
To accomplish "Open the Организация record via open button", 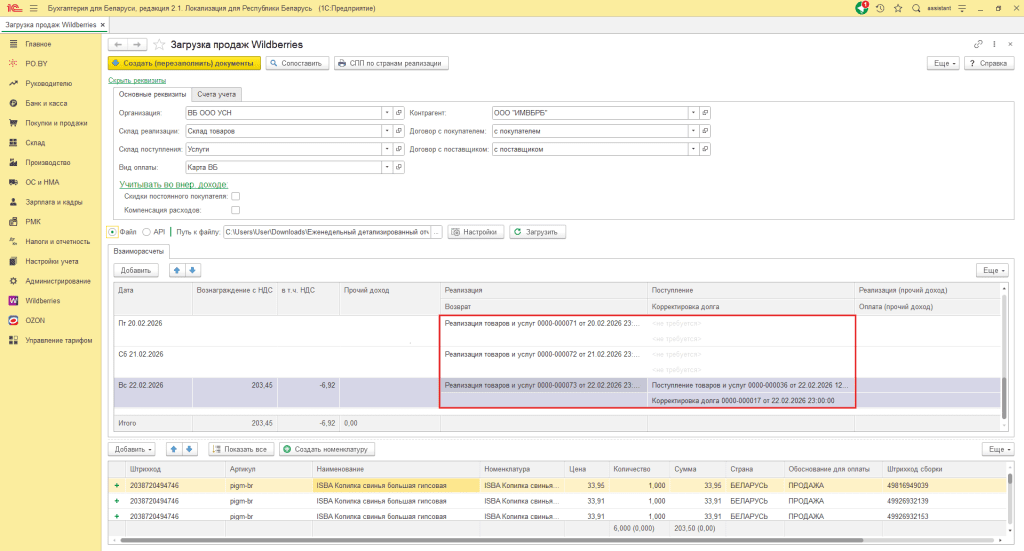I will (x=398, y=113).
